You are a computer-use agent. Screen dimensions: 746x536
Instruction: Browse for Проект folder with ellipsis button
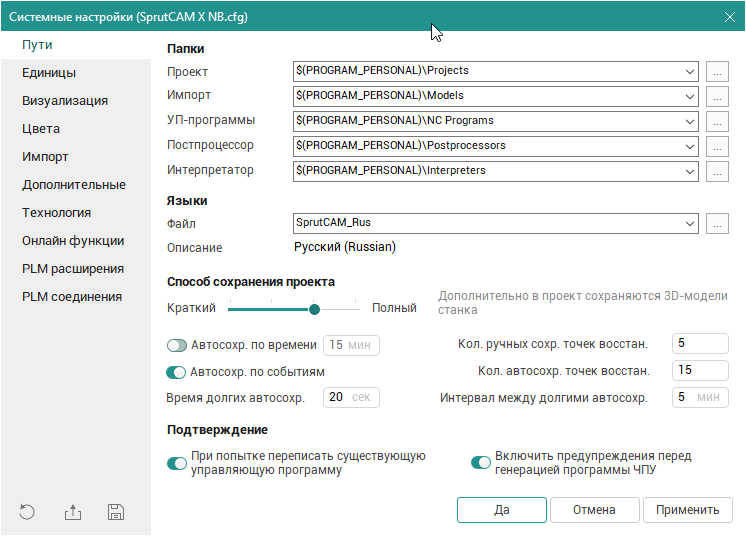coord(717,71)
